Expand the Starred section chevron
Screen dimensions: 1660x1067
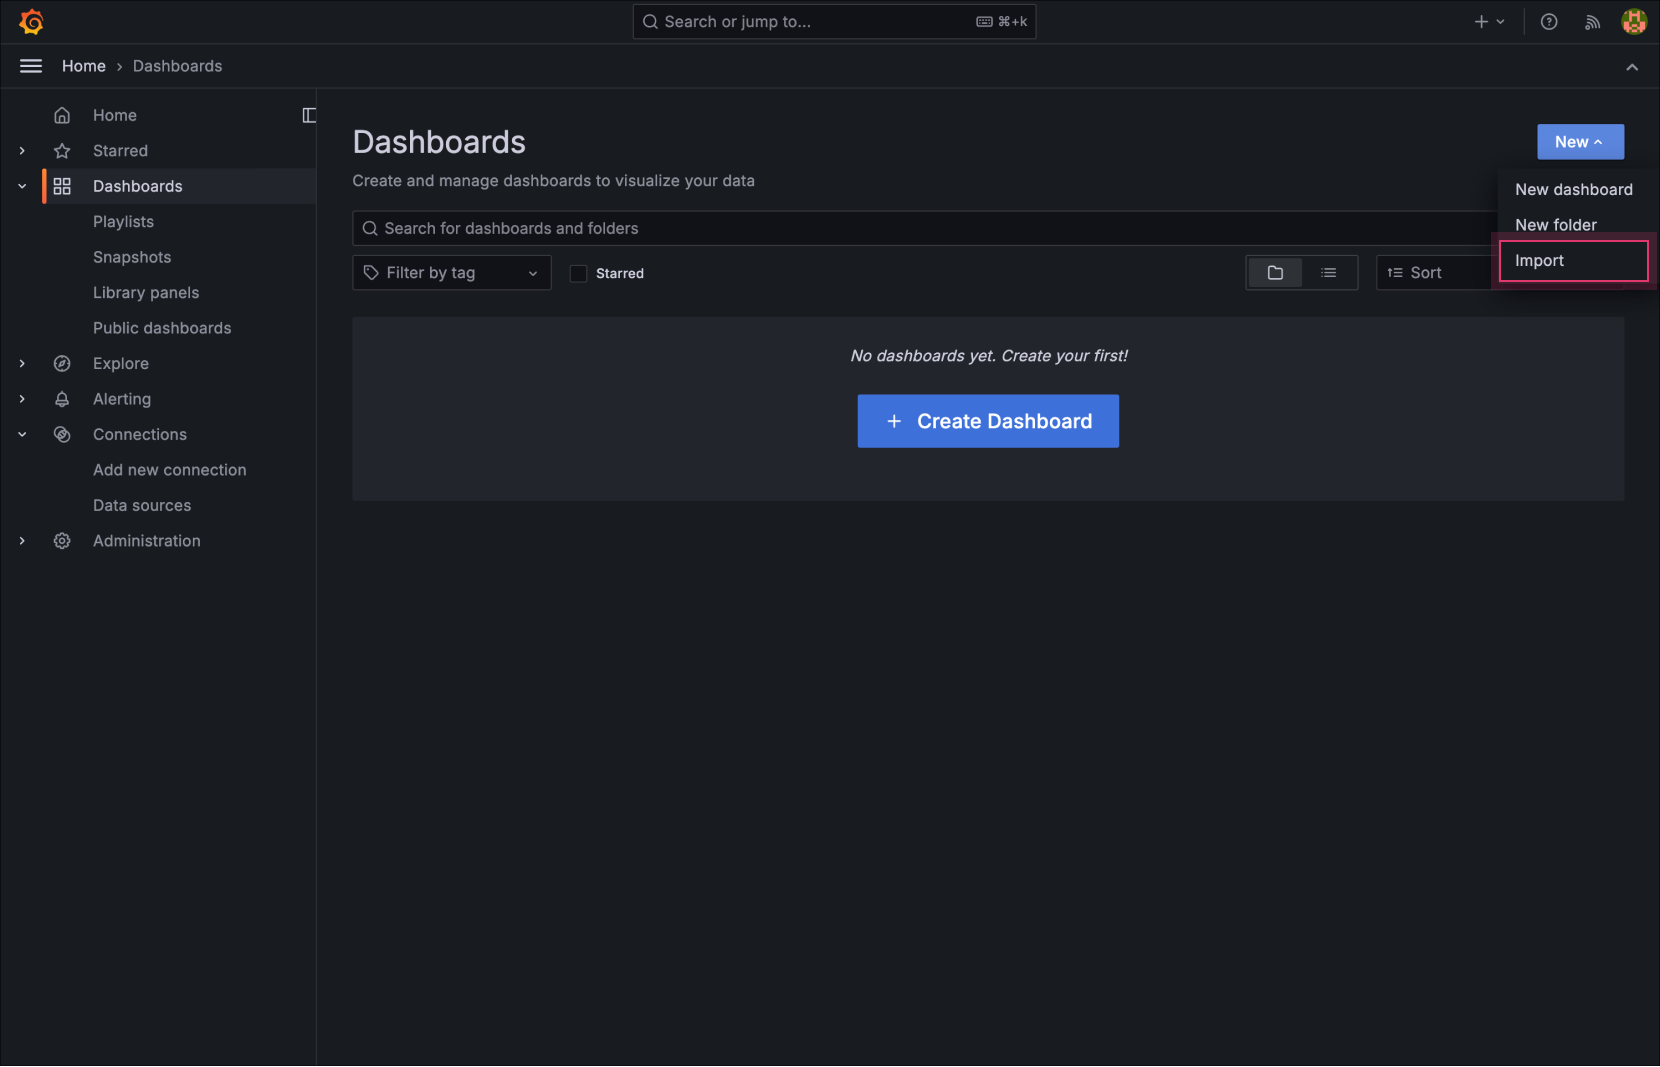(x=22, y=151)
